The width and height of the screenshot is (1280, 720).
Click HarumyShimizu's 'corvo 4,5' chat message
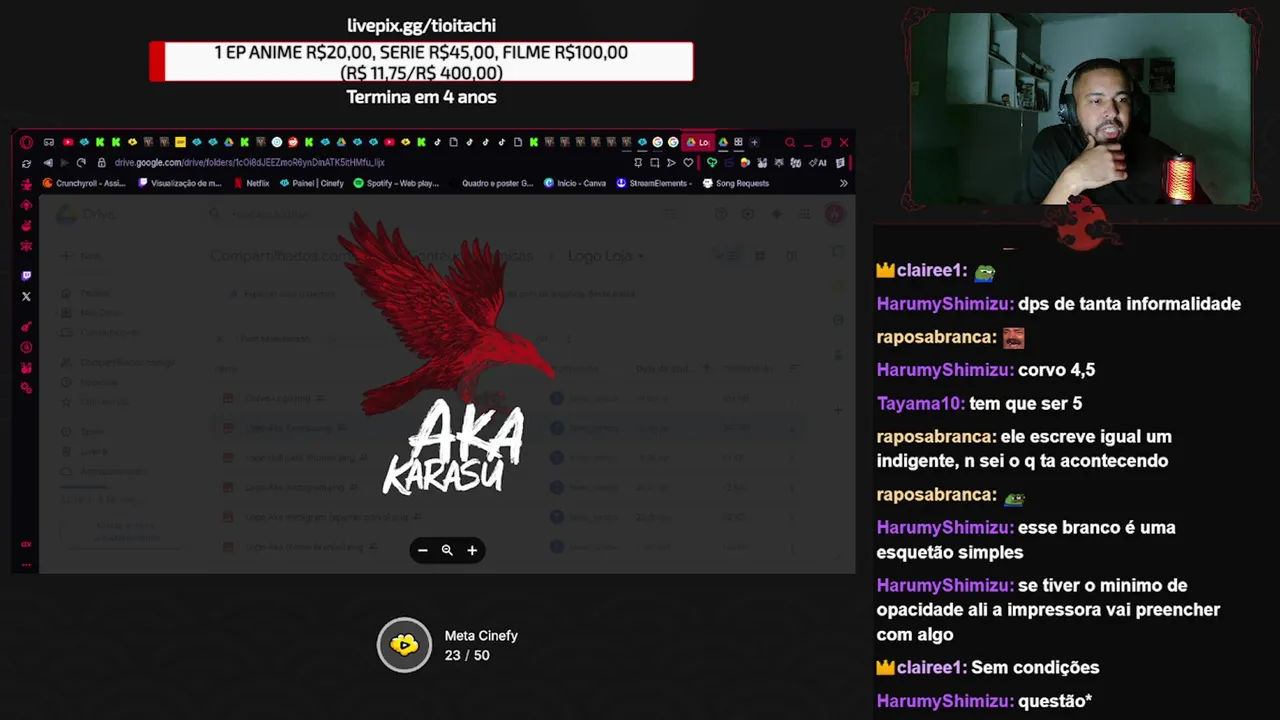click(986, 370)
